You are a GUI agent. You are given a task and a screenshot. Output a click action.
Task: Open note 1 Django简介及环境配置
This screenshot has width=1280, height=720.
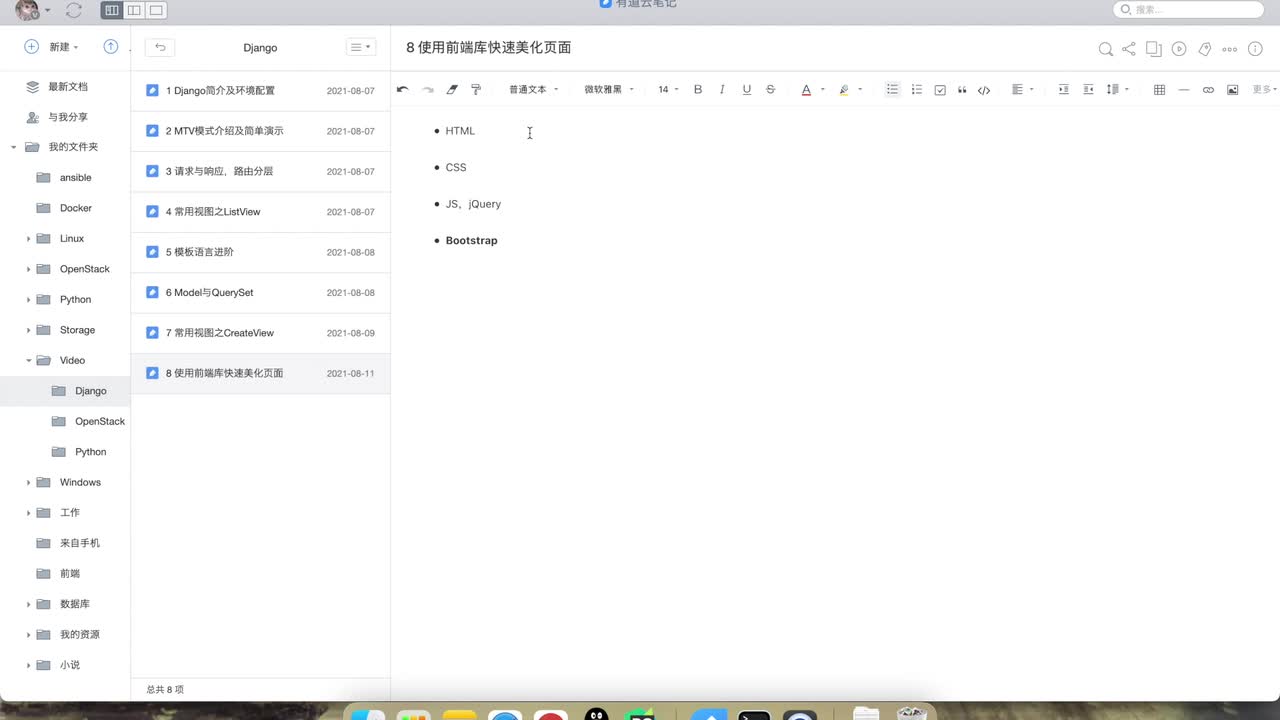pyautogui.click(x=260, y=91)
